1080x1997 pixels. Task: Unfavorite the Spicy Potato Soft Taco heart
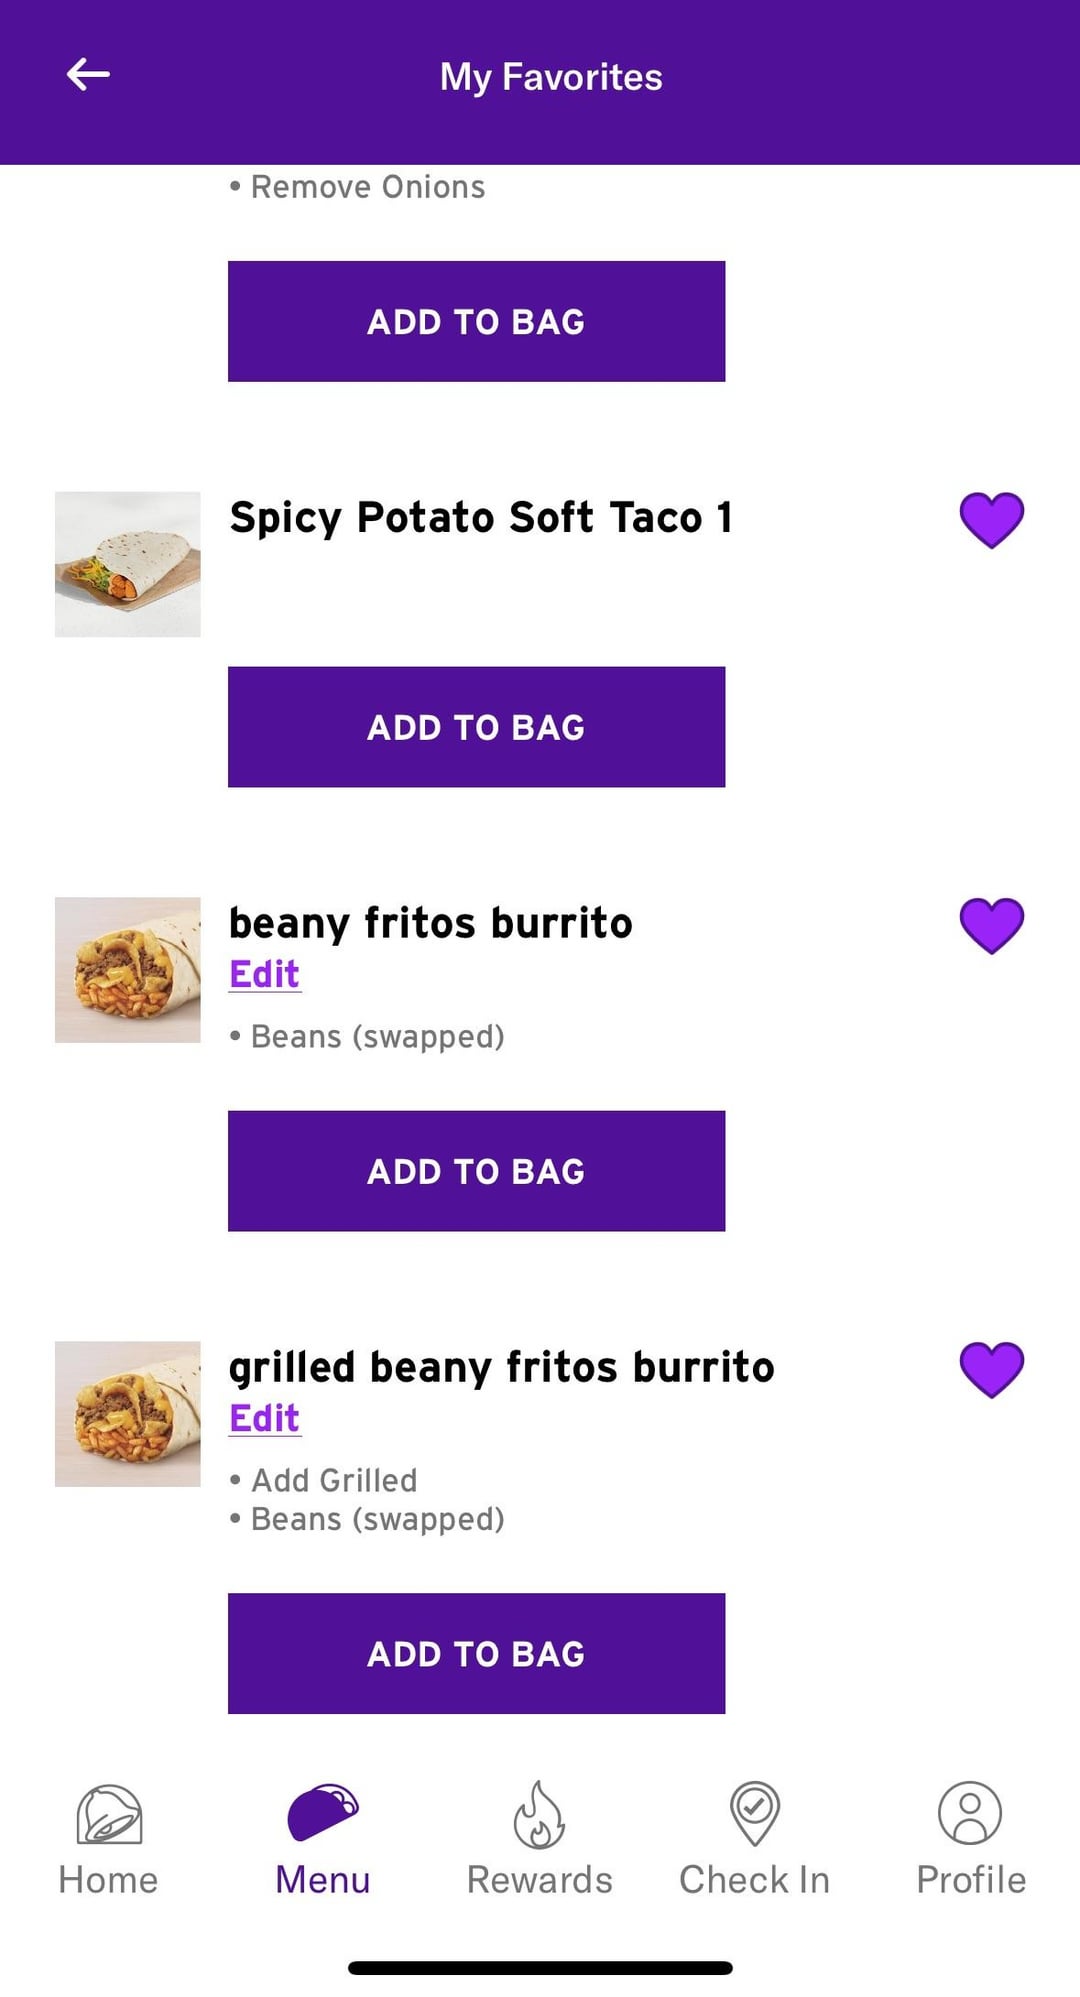[x=991, y=520]
